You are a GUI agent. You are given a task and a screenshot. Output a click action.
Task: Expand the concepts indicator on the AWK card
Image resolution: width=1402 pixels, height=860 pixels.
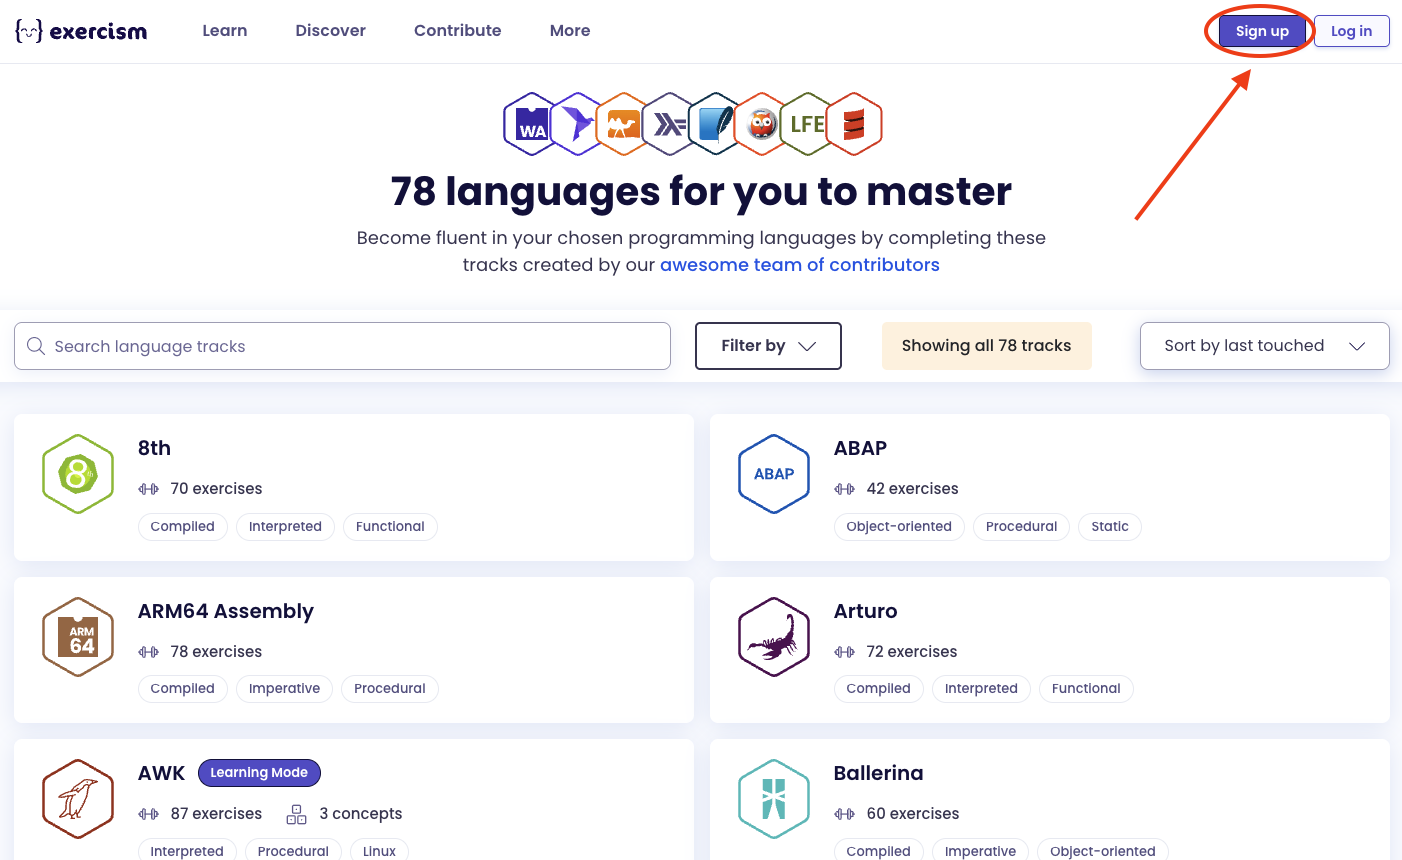coord(296,813)
